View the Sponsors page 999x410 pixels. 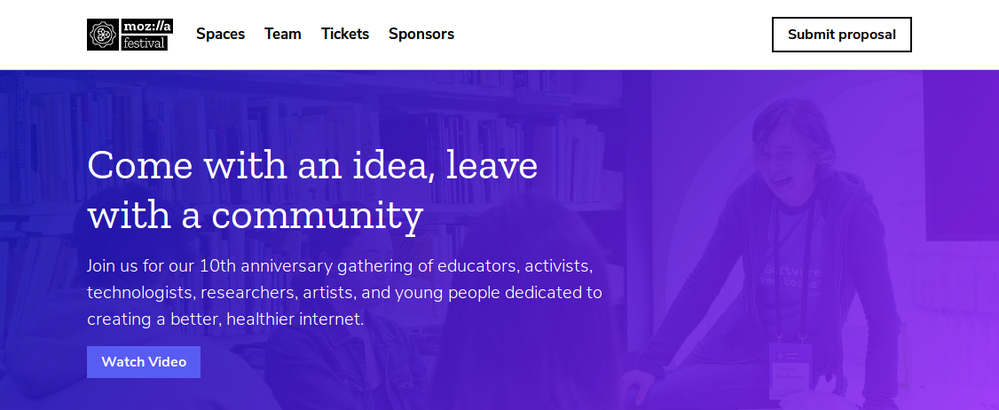pos(421,34)
